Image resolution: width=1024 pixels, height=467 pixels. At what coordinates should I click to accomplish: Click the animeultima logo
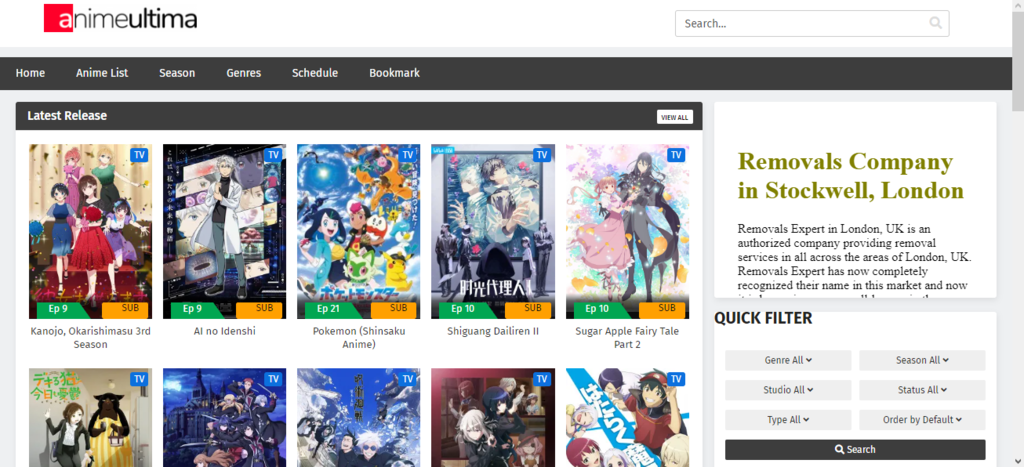[120, 18]
